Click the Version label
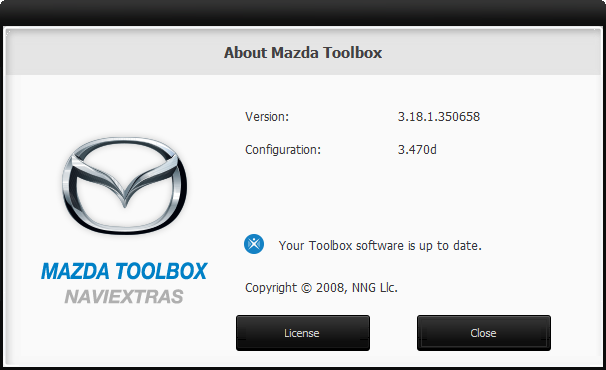Image resolution: width=606 pixels, height=370 pixels. tap(267, 117)
